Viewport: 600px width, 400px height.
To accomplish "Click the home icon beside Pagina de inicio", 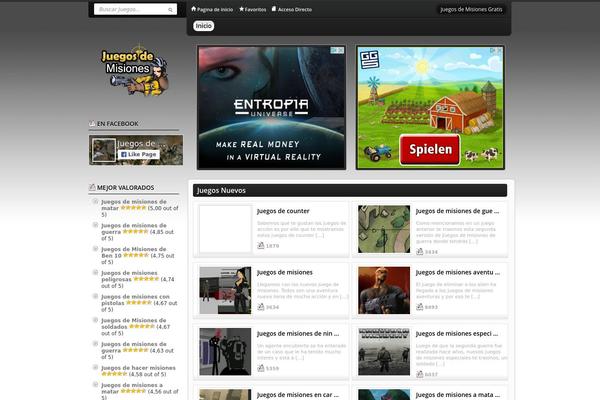I will click(194, 9).
